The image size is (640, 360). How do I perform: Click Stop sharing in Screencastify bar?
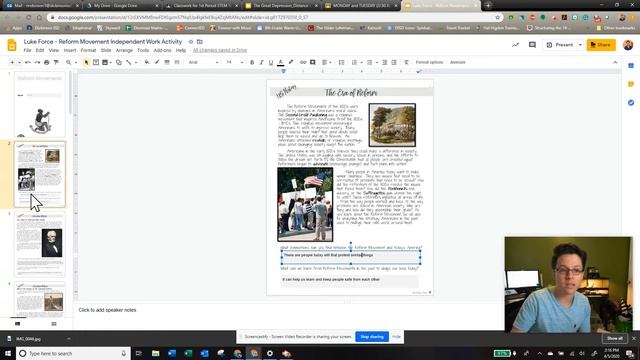372,337
